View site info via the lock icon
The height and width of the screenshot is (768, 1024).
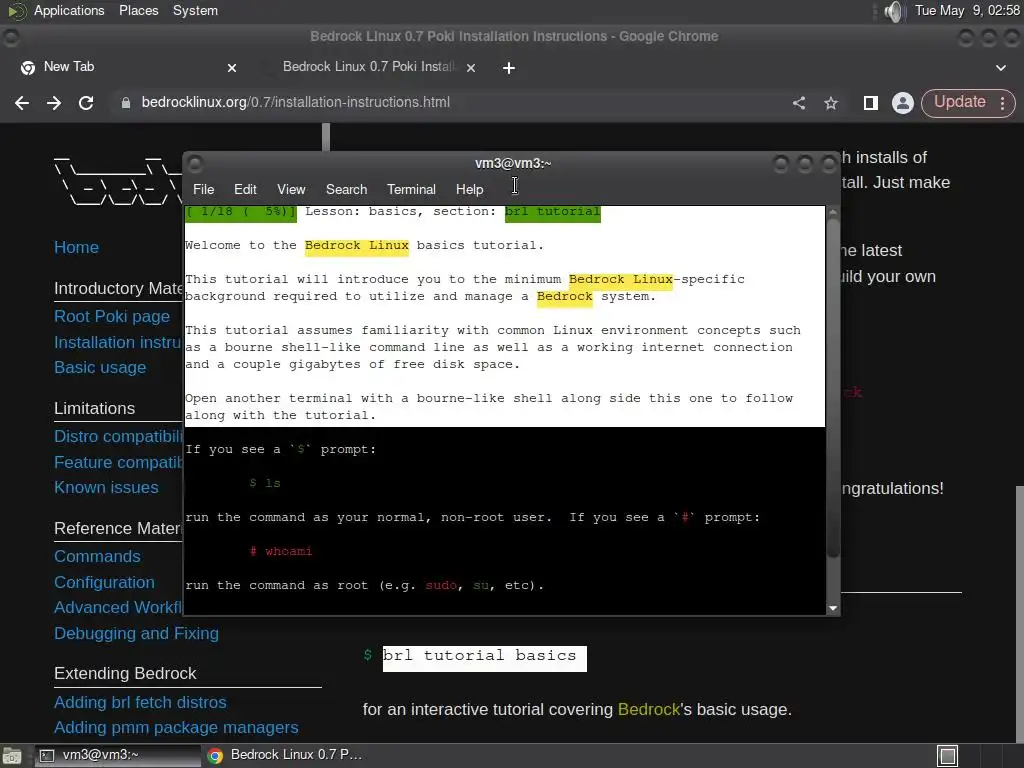tap(126, 103)
